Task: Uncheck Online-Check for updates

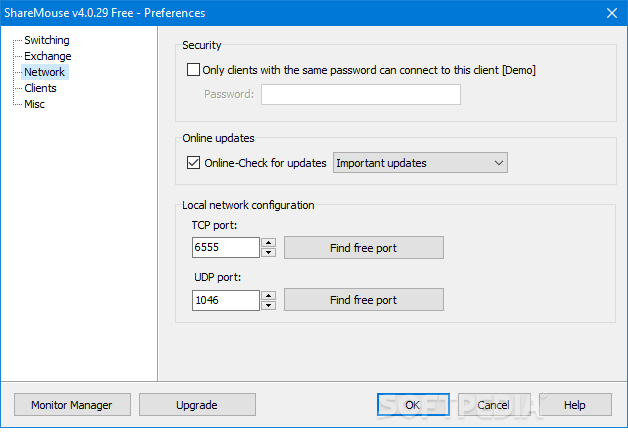Action: pos(193,163)
